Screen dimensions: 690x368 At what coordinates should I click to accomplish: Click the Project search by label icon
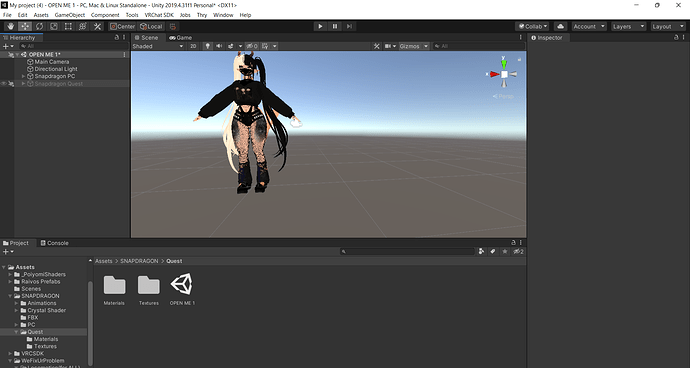493,251
